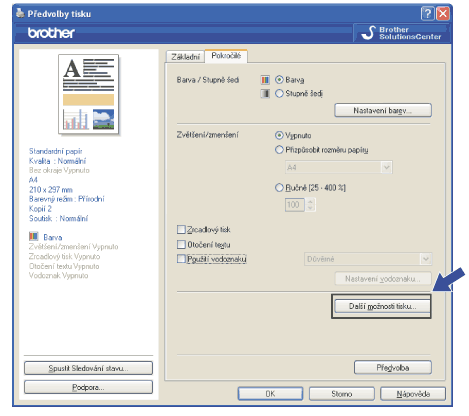Open the Brother Solutions Center logo link

402,33
